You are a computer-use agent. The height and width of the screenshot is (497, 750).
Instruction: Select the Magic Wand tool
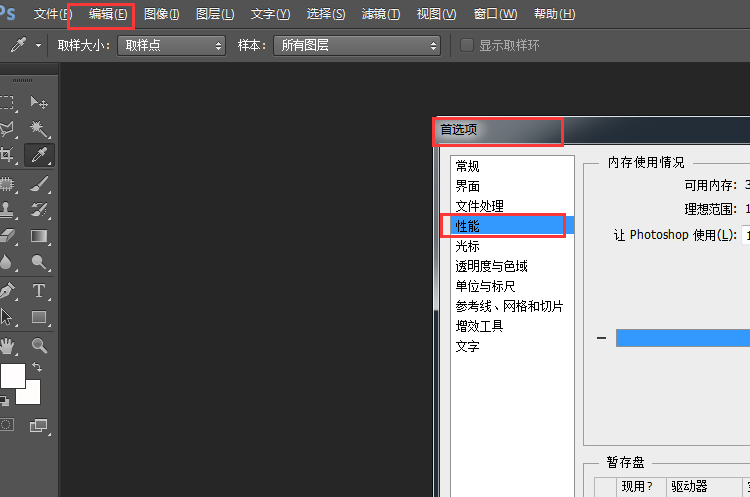tap(39, 128)
